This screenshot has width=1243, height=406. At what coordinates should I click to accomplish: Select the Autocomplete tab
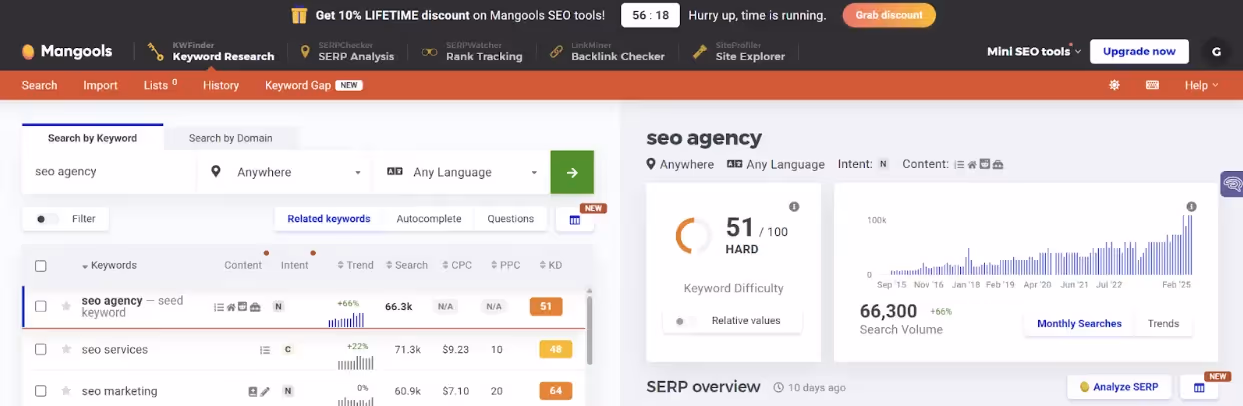pos(429,219)
